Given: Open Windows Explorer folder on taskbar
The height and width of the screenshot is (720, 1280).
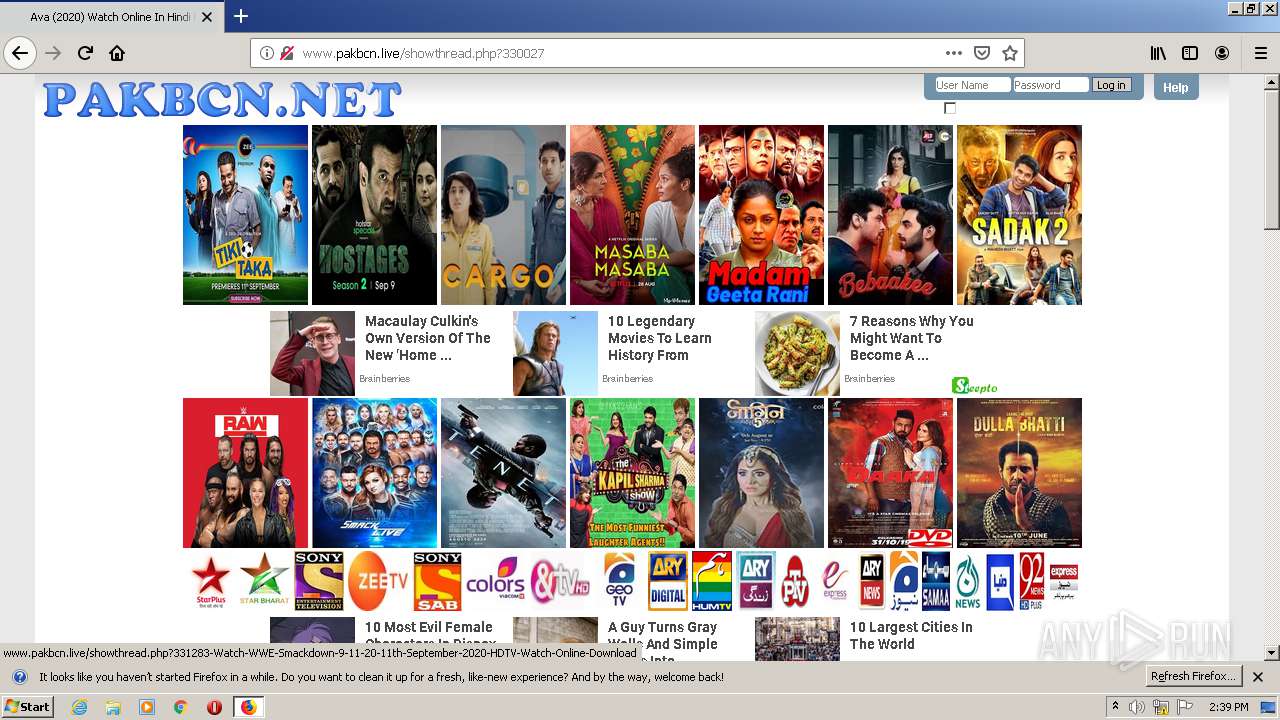Looking at the screenshot, I should click(x=113, y=706).
